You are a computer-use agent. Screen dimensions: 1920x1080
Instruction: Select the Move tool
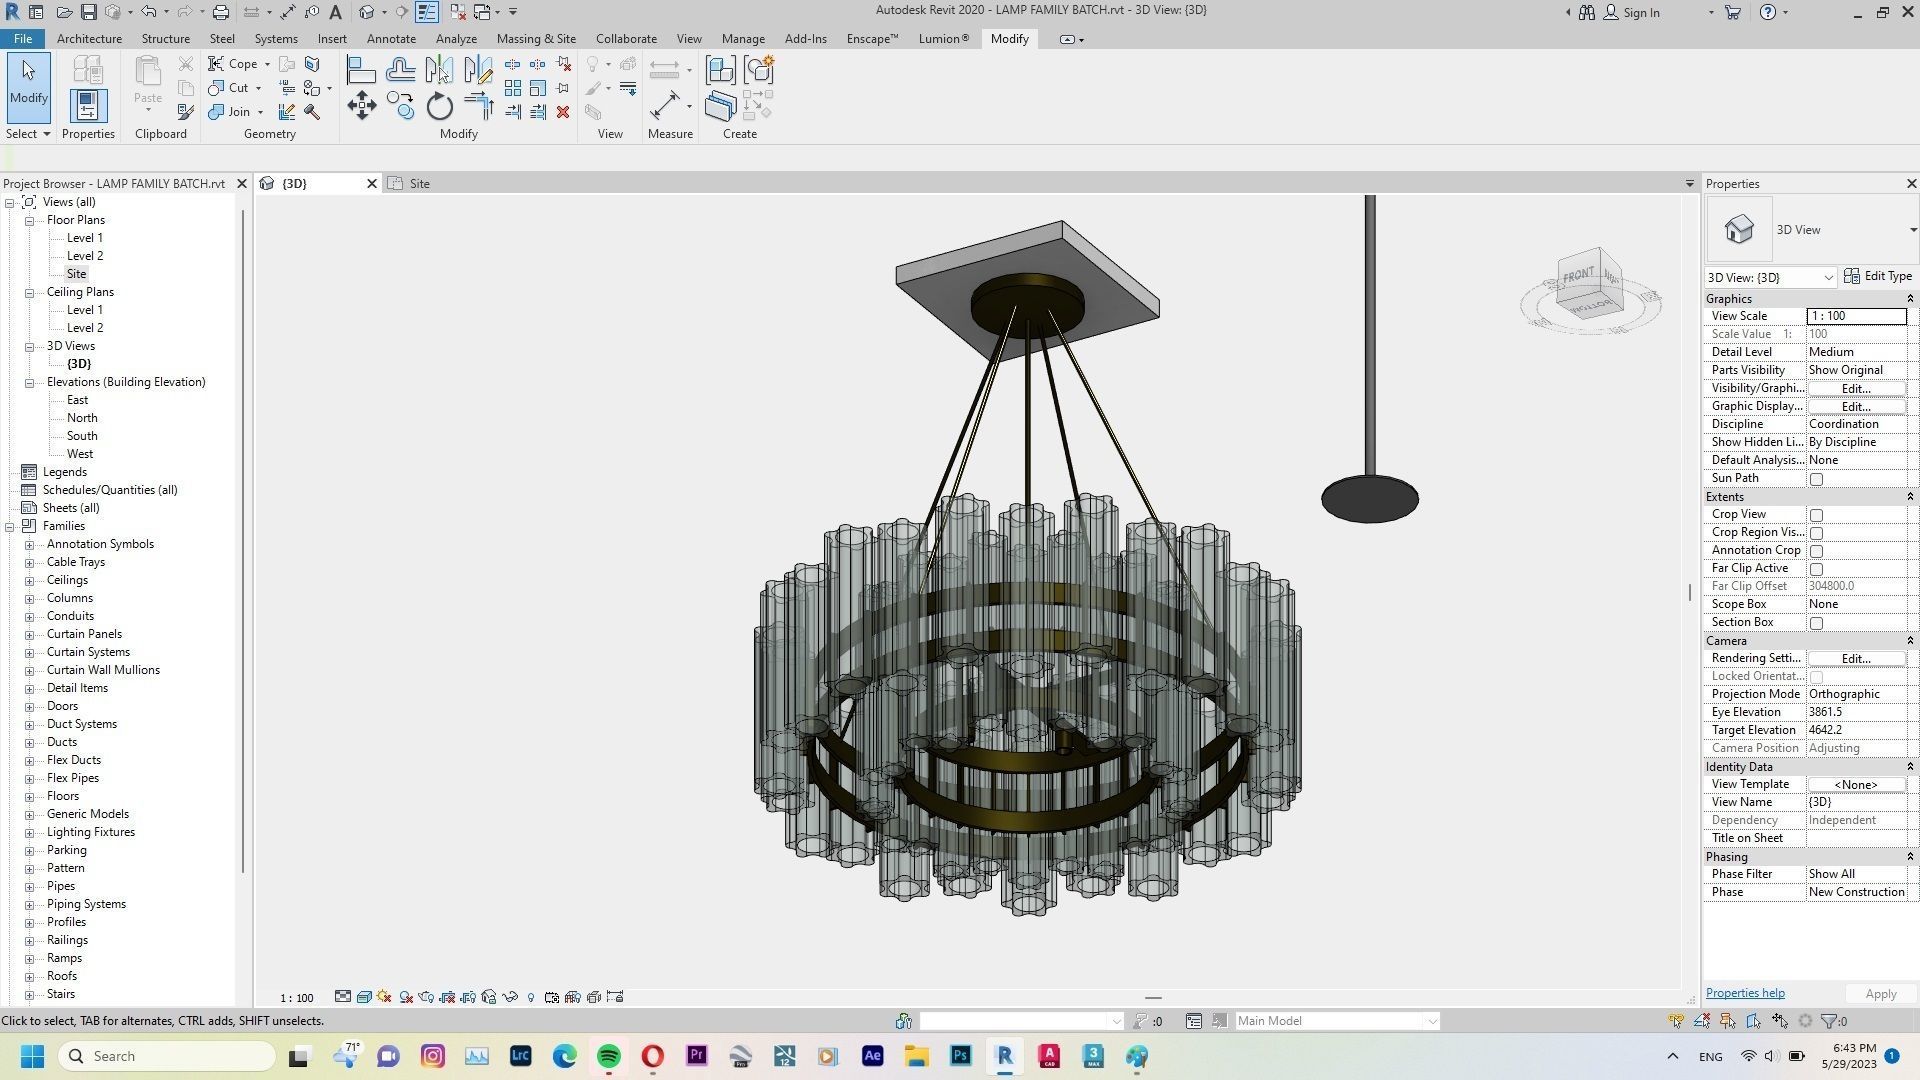(x=361, y=106)
